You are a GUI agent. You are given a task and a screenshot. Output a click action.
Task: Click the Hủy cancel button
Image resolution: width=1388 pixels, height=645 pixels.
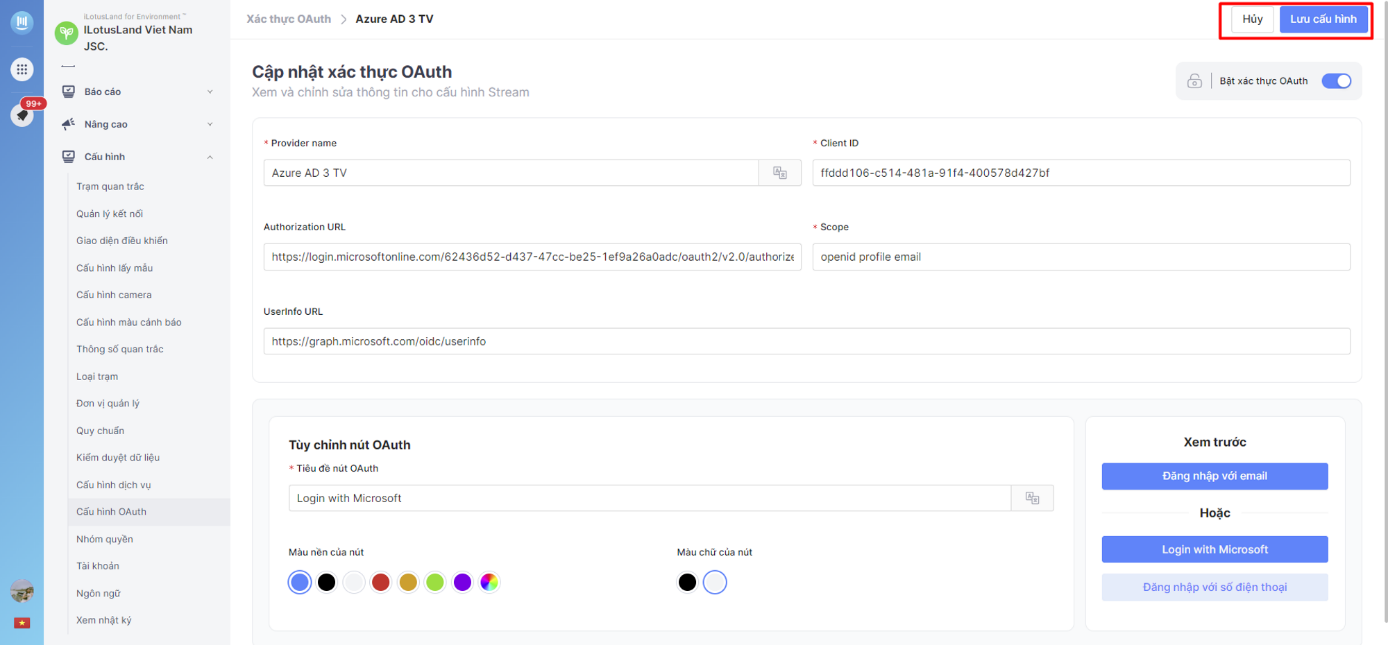click(1252, 19)
